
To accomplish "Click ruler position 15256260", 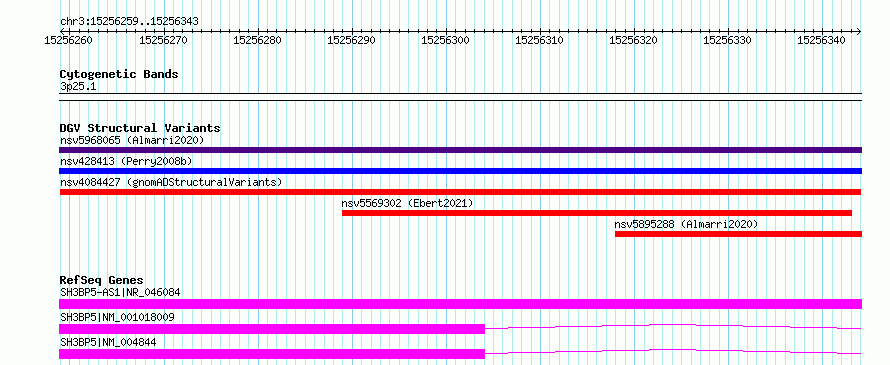I will click(68, 40).
